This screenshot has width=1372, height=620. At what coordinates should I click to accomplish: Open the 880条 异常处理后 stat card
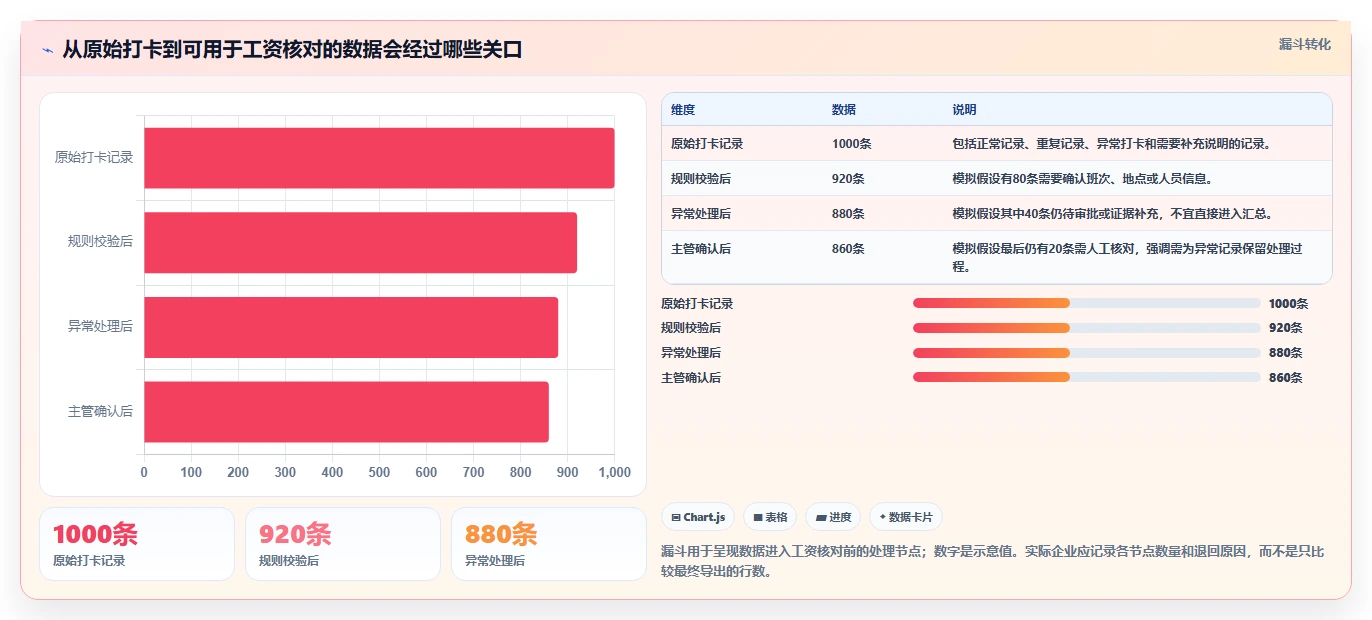[x=549, y=544]
